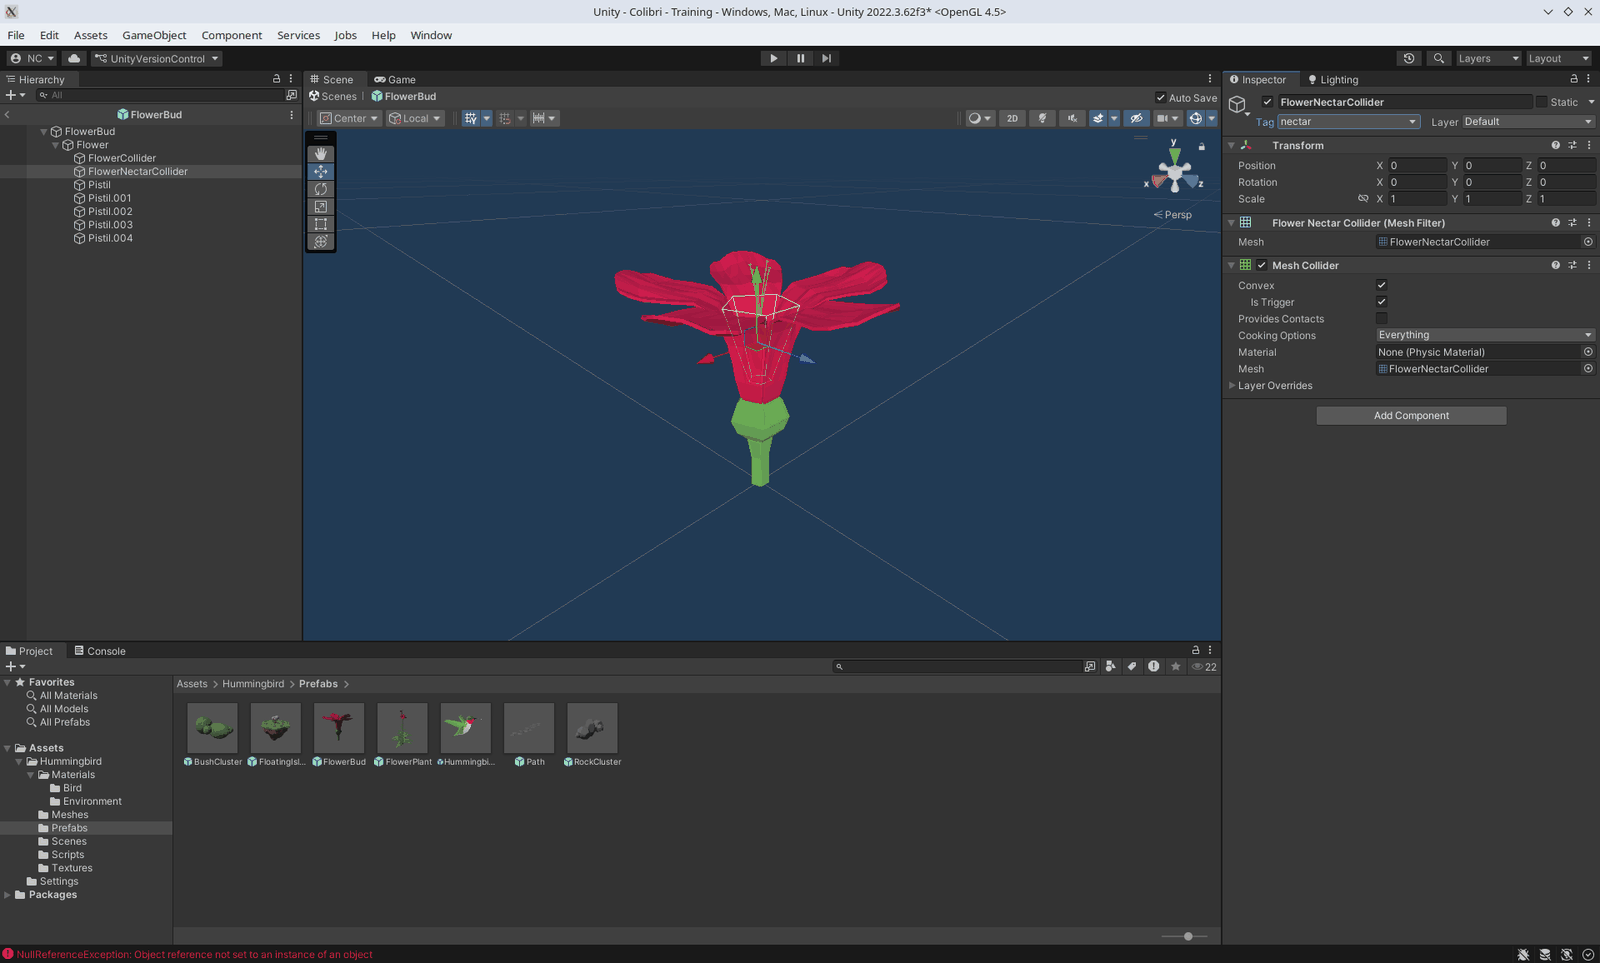Click the Persp projection label
Image resolution: width=1600 pixels, height=963 pixels.
pyautogui.click(x=1172, y=215)
